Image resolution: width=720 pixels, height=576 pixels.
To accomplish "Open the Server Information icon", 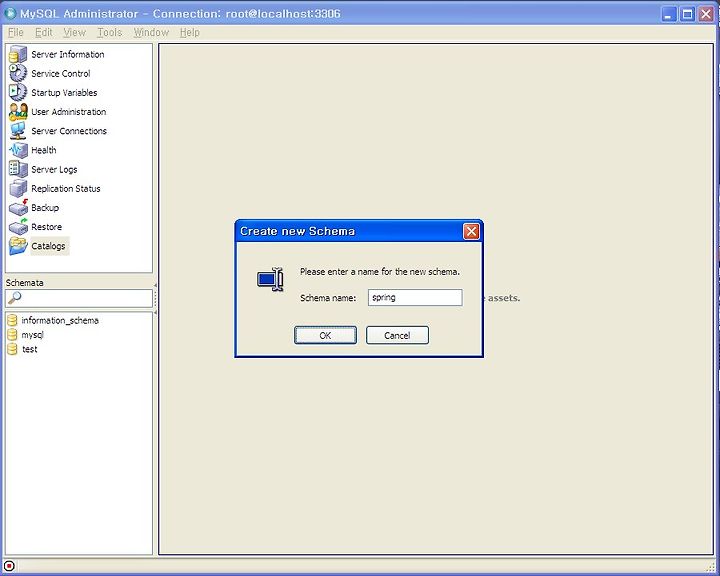I will pyautogui.click(x=18, y=54).
